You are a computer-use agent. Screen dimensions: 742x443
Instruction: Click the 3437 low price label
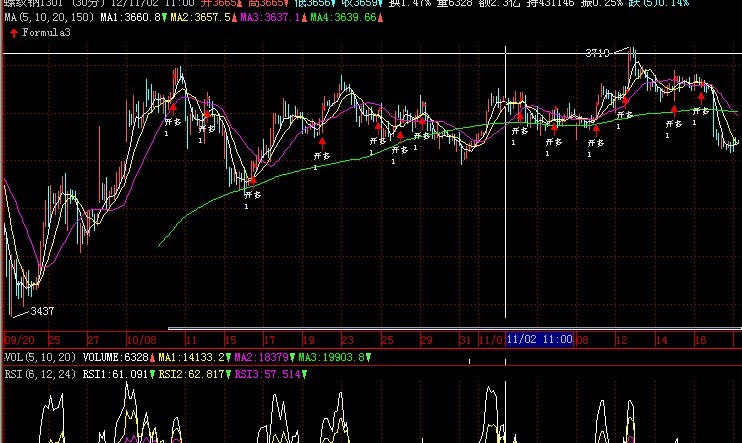pos(42,312)
